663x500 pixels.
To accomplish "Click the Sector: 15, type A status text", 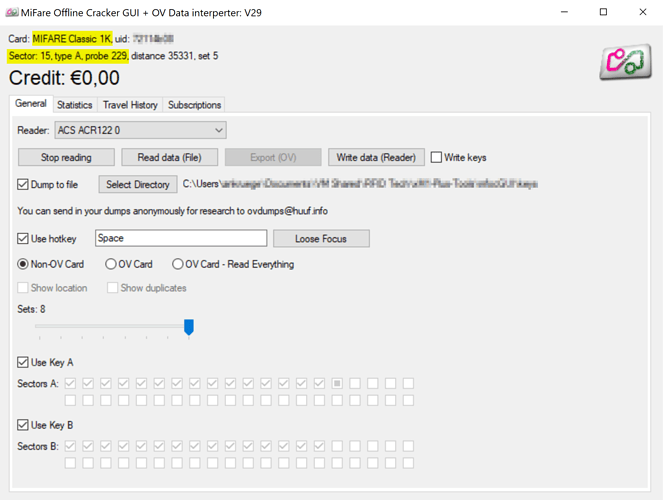I will tap(68, 56).
